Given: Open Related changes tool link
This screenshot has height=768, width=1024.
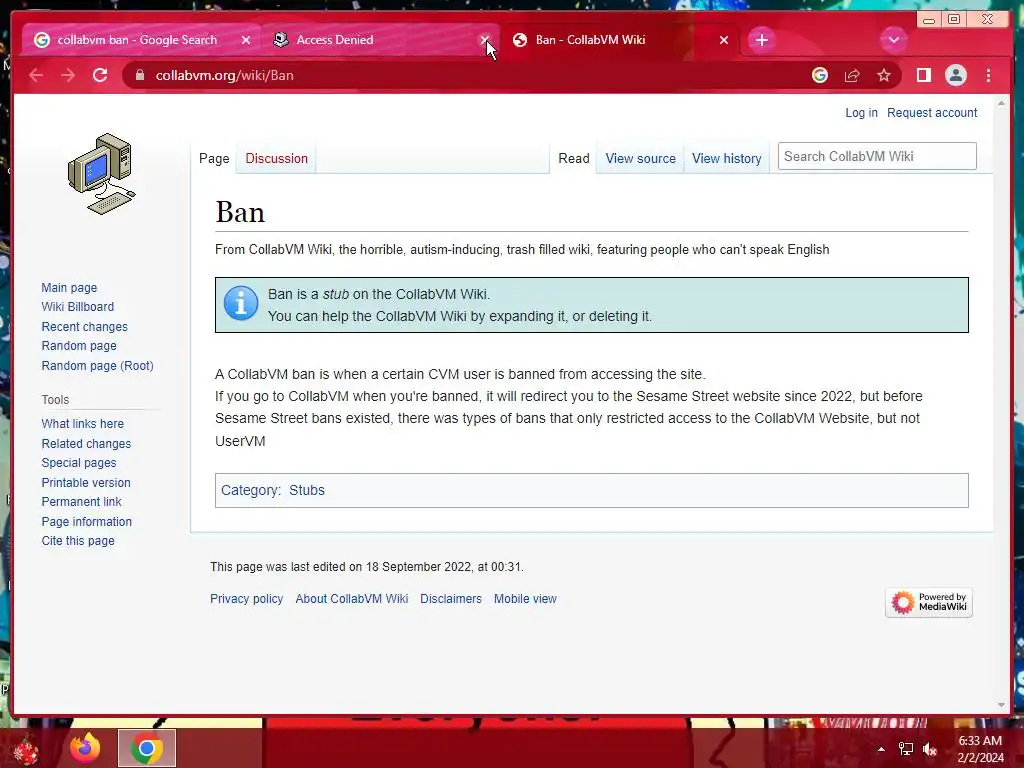Looking at the screenshot, I should 86,443.
